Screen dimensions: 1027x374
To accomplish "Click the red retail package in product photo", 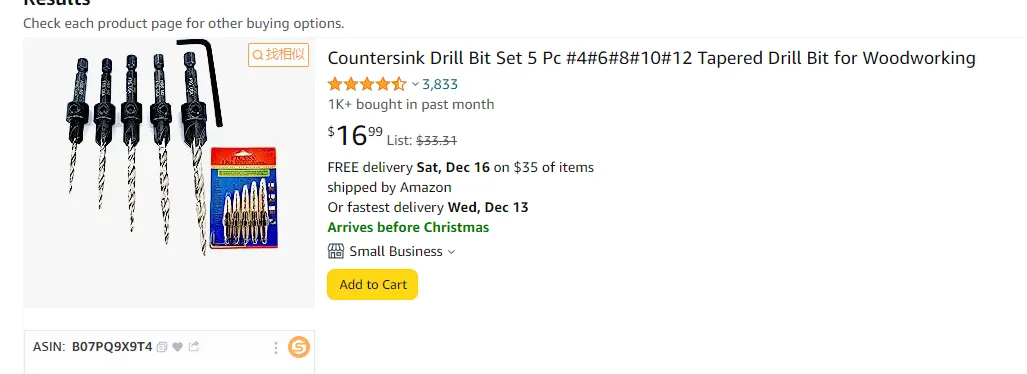I will pyautogui.click(x=244, y=198).
